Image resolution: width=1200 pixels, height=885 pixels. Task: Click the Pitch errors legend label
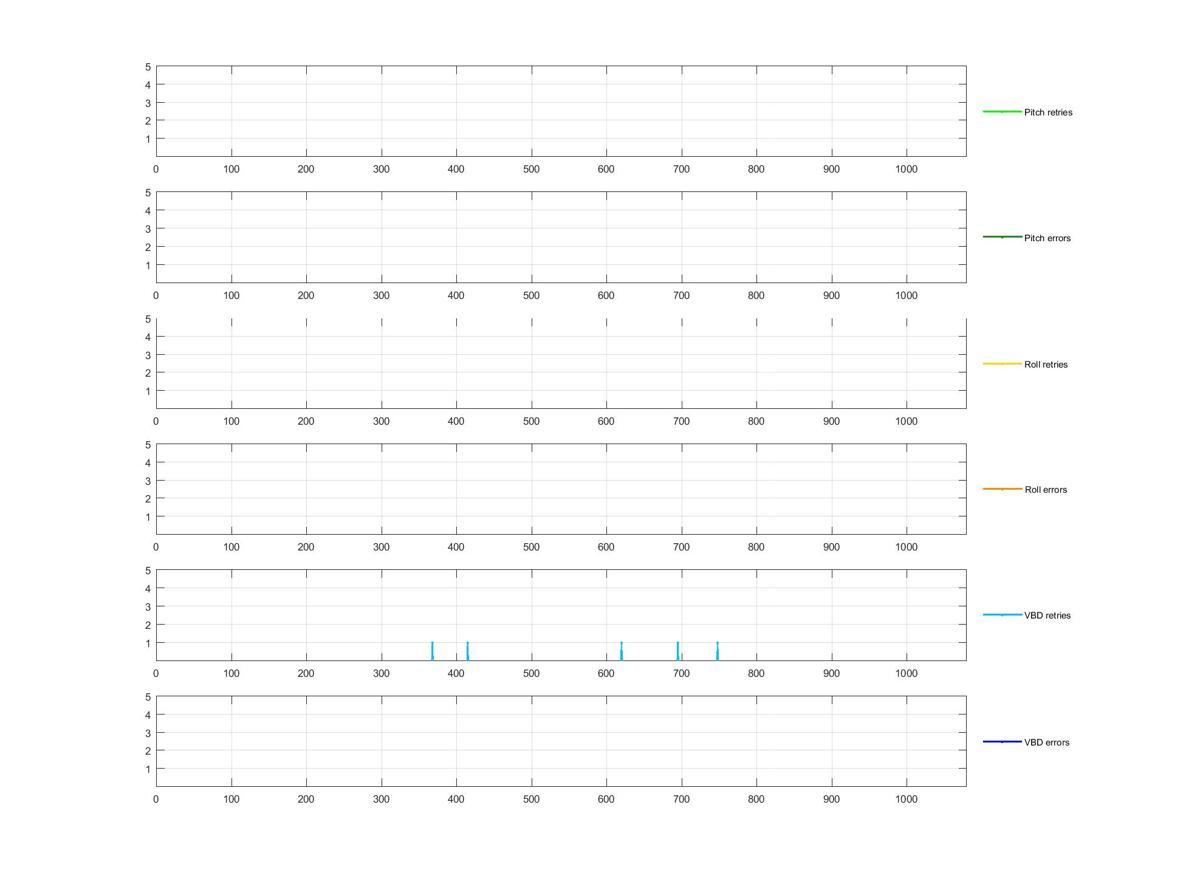[1047, 238]
